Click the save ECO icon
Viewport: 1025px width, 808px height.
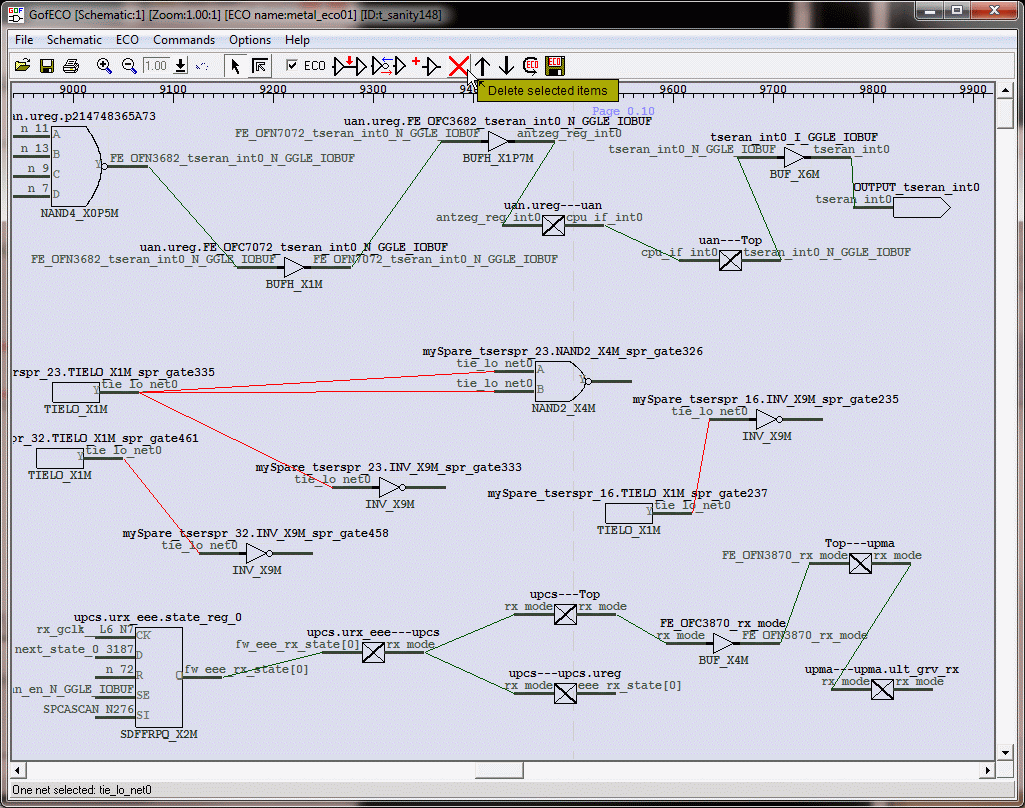pyautogui.click(x=555, y=66)
